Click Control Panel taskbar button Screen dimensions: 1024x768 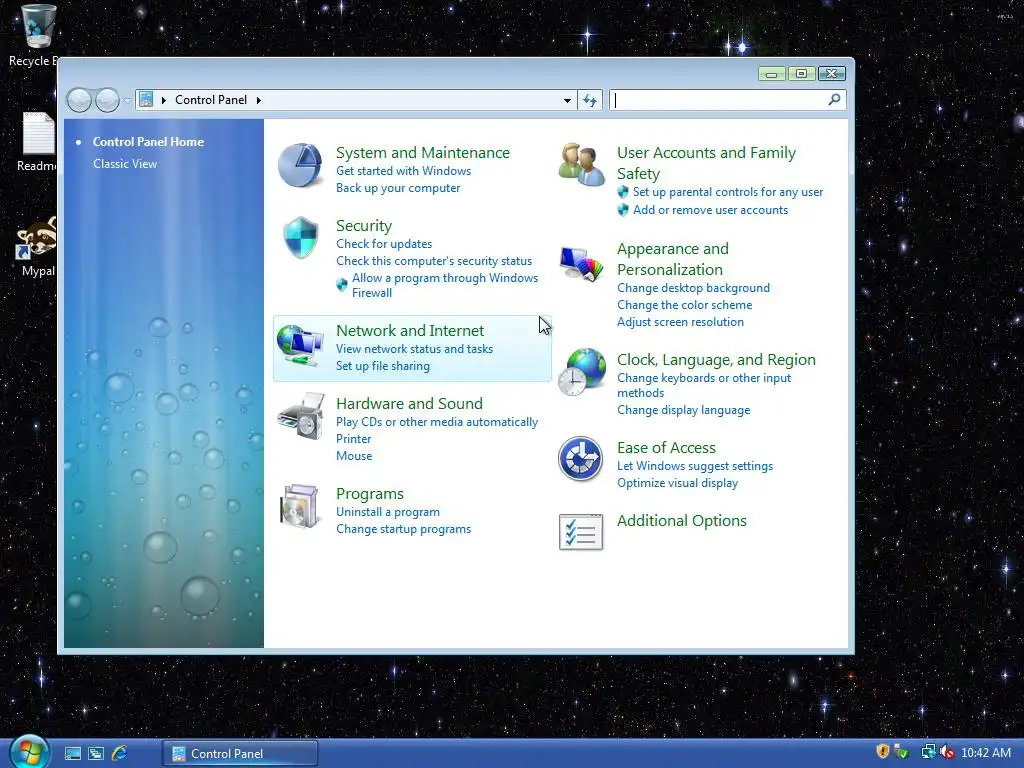pos(240,753)
